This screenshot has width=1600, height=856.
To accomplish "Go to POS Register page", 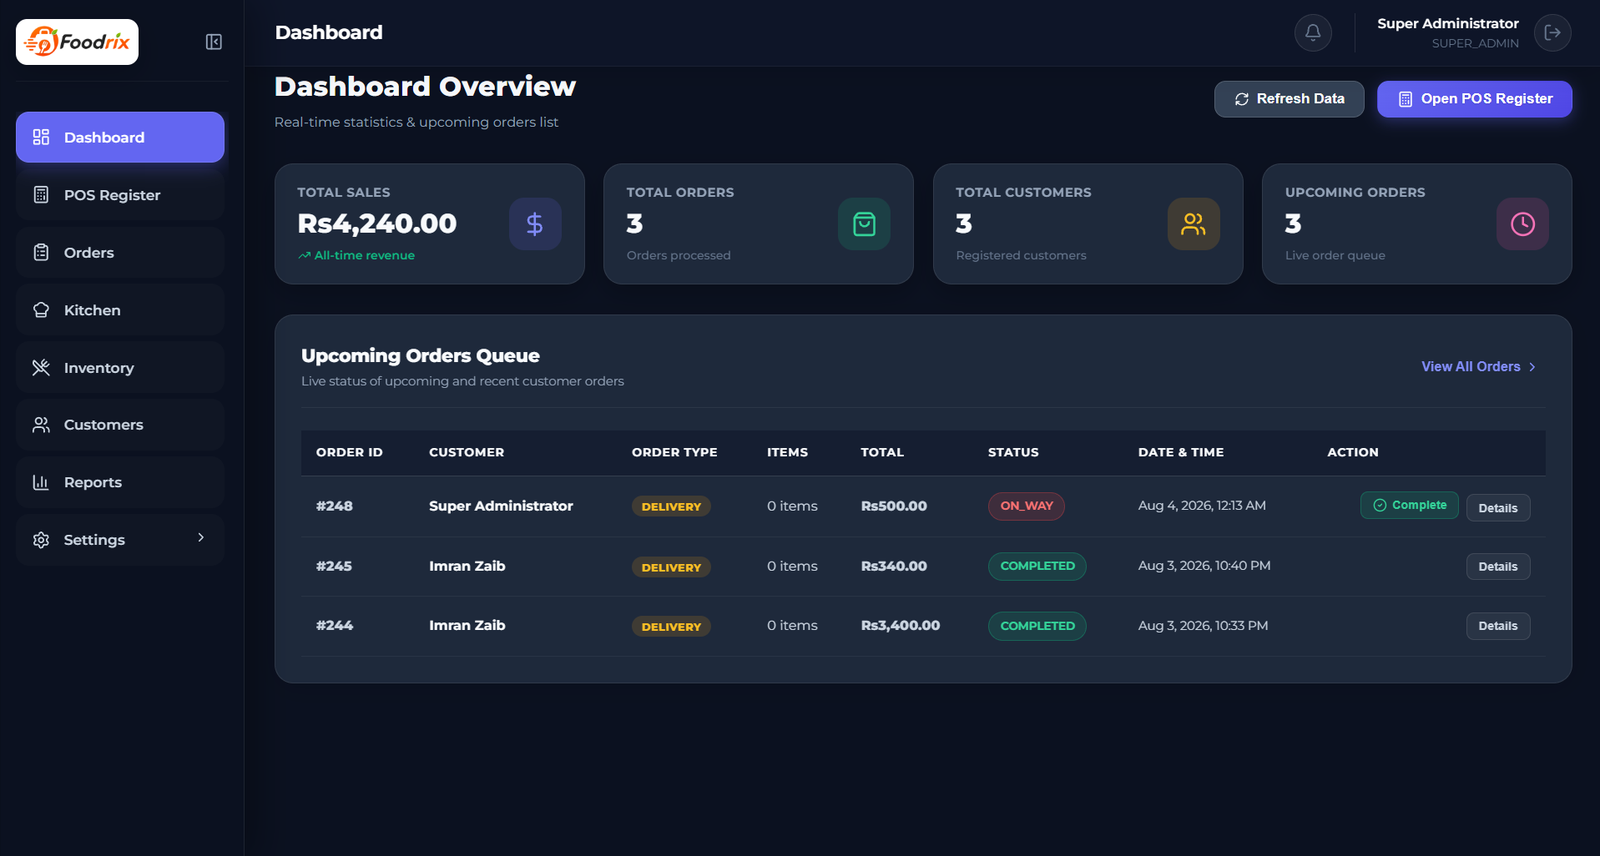I will pyautogui.click(x=120, y=195).
